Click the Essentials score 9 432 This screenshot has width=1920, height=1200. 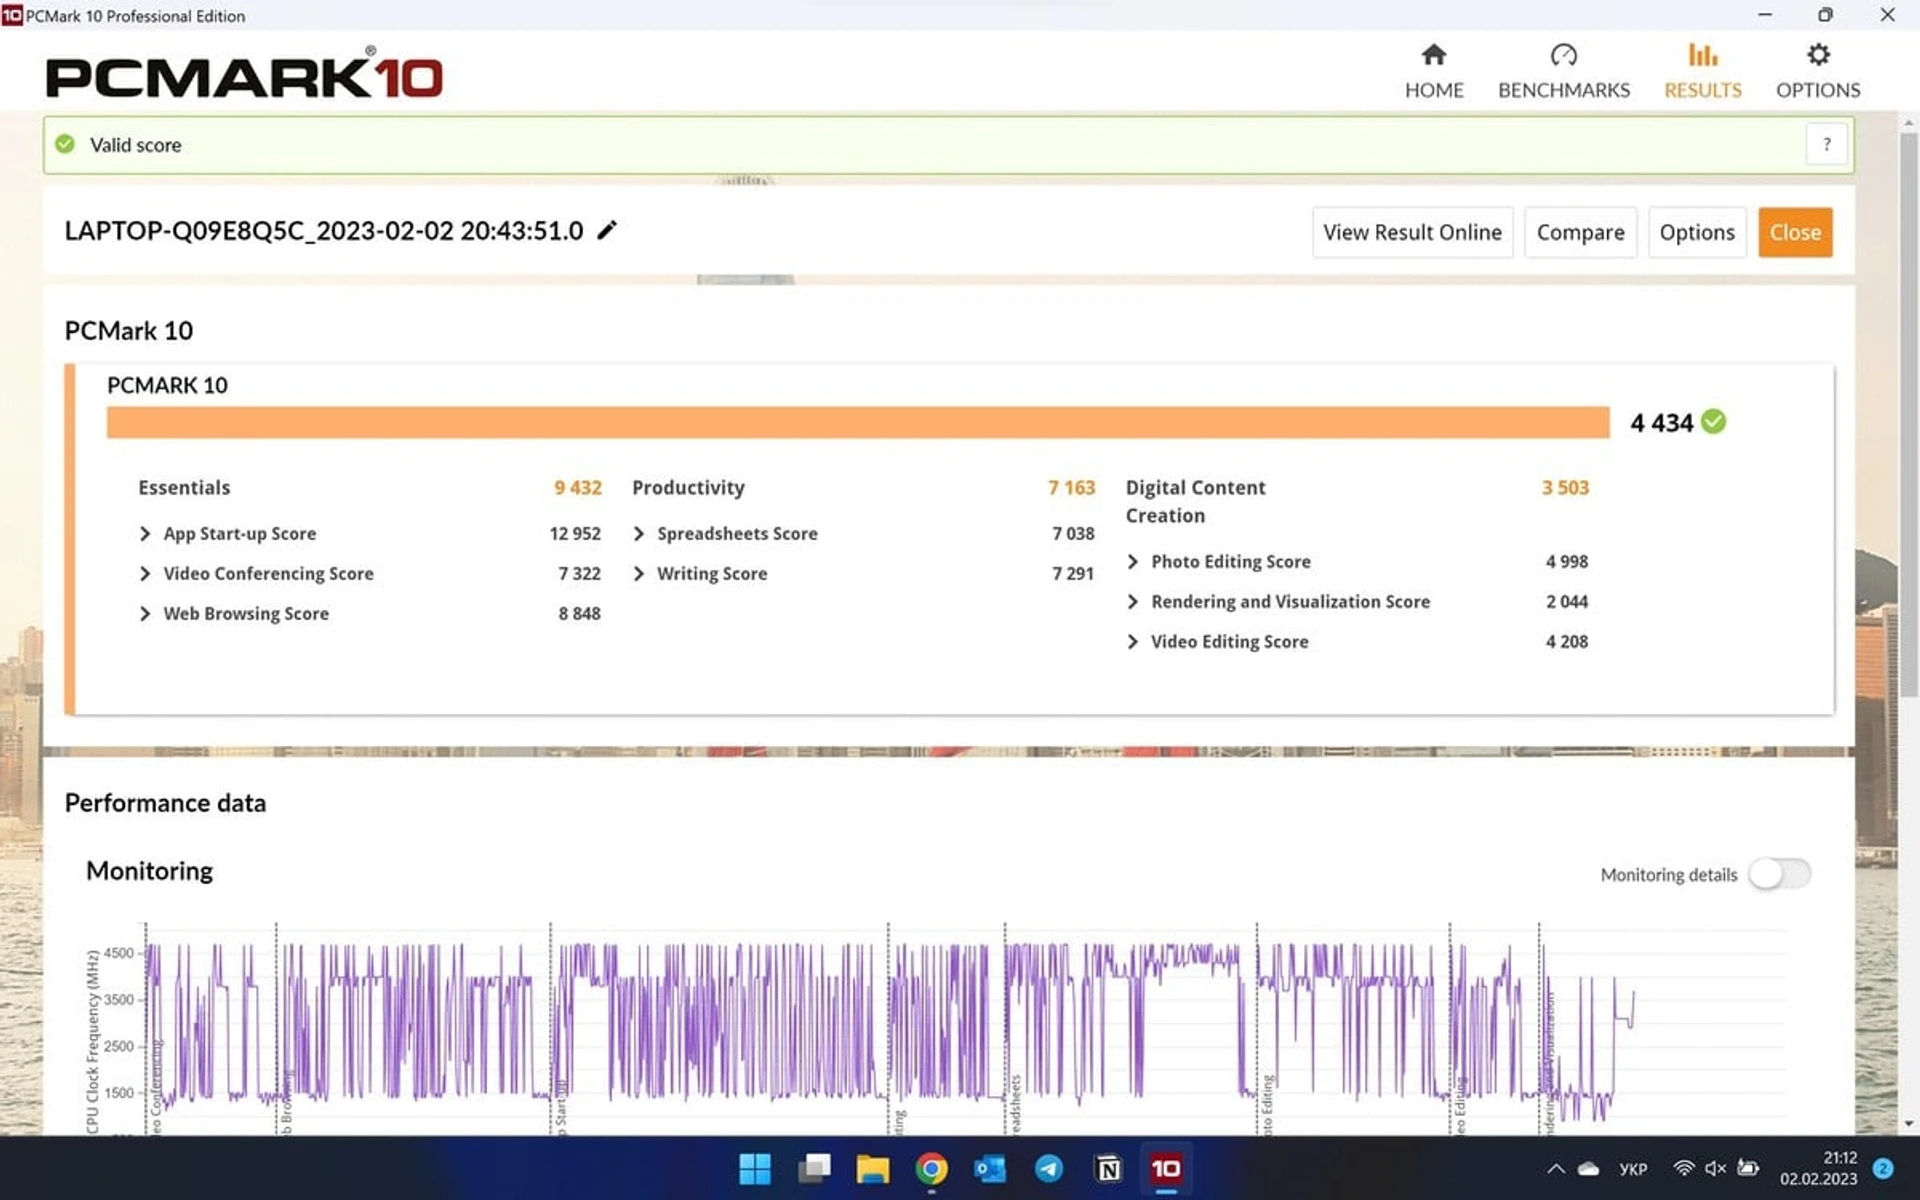coord(578,487)
